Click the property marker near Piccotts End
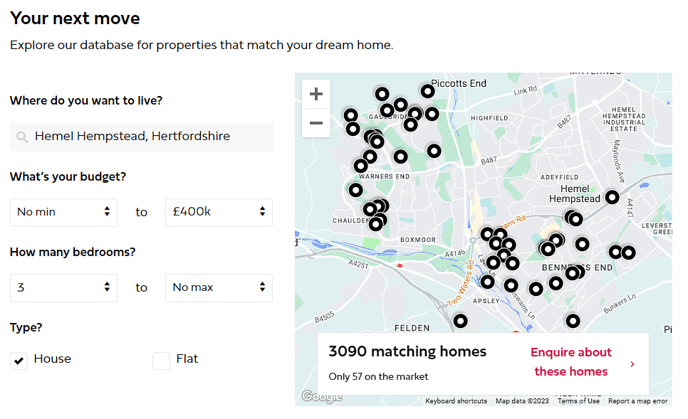This screenshot has height=419, width=688. coord(428,91)
